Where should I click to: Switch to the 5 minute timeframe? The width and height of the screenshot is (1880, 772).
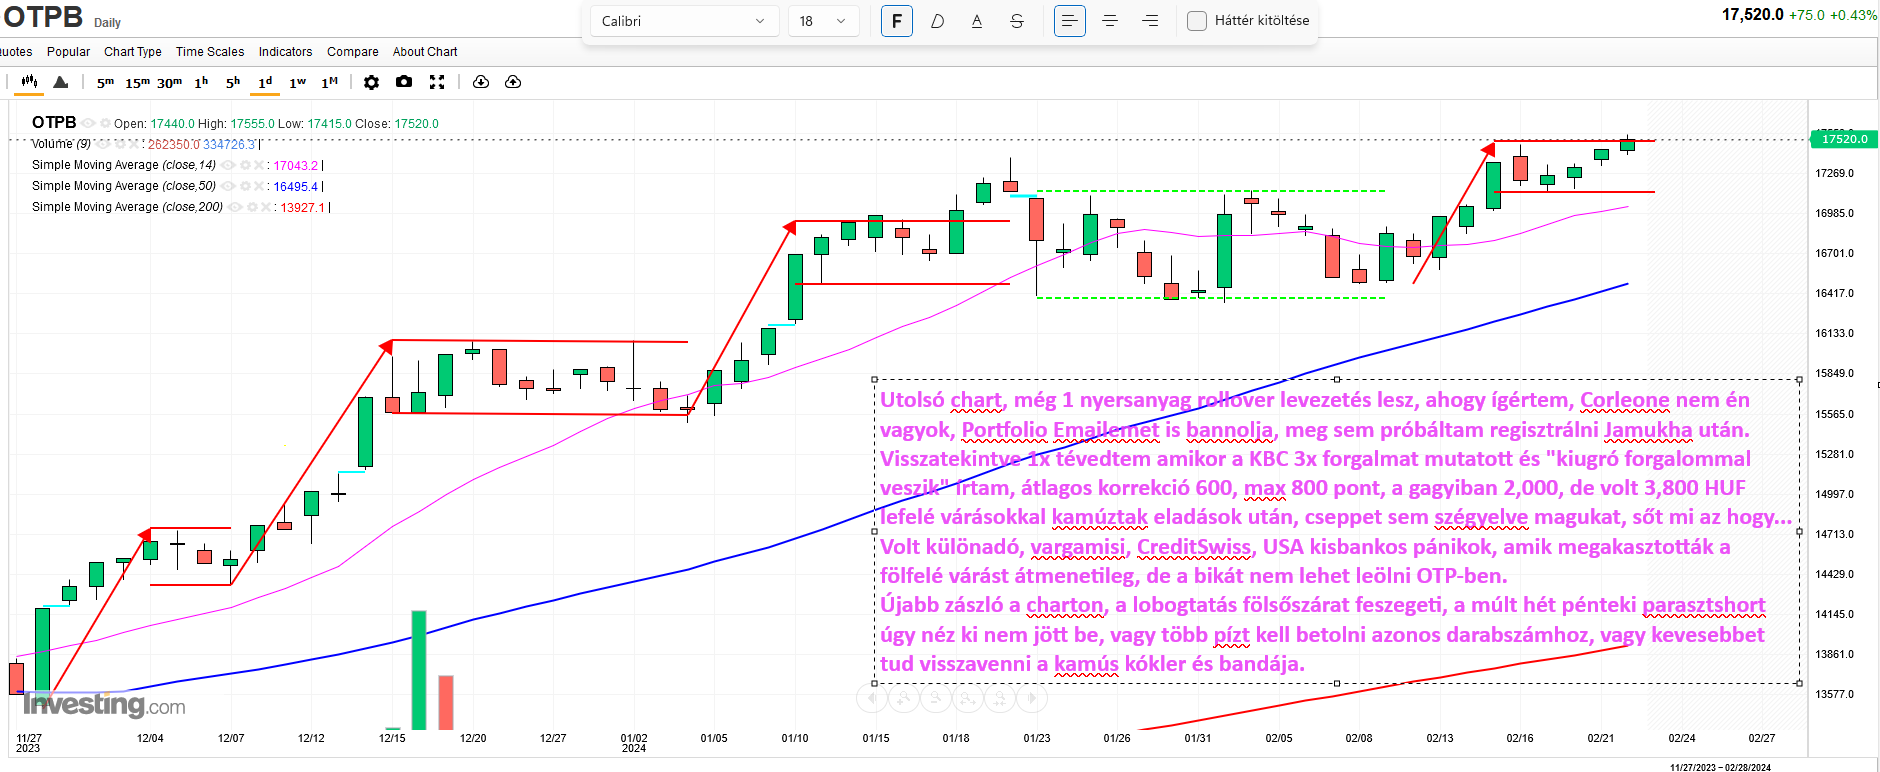[105, 82]
